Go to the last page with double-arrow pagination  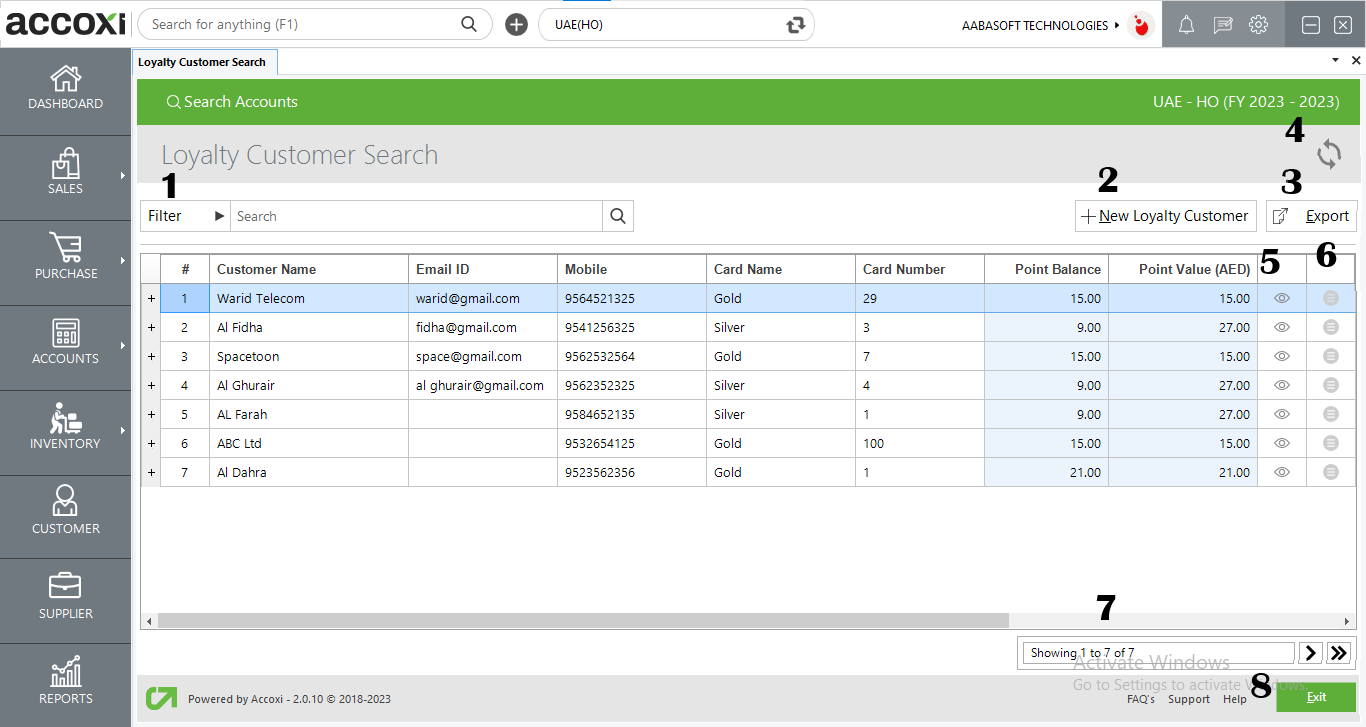1338,652
